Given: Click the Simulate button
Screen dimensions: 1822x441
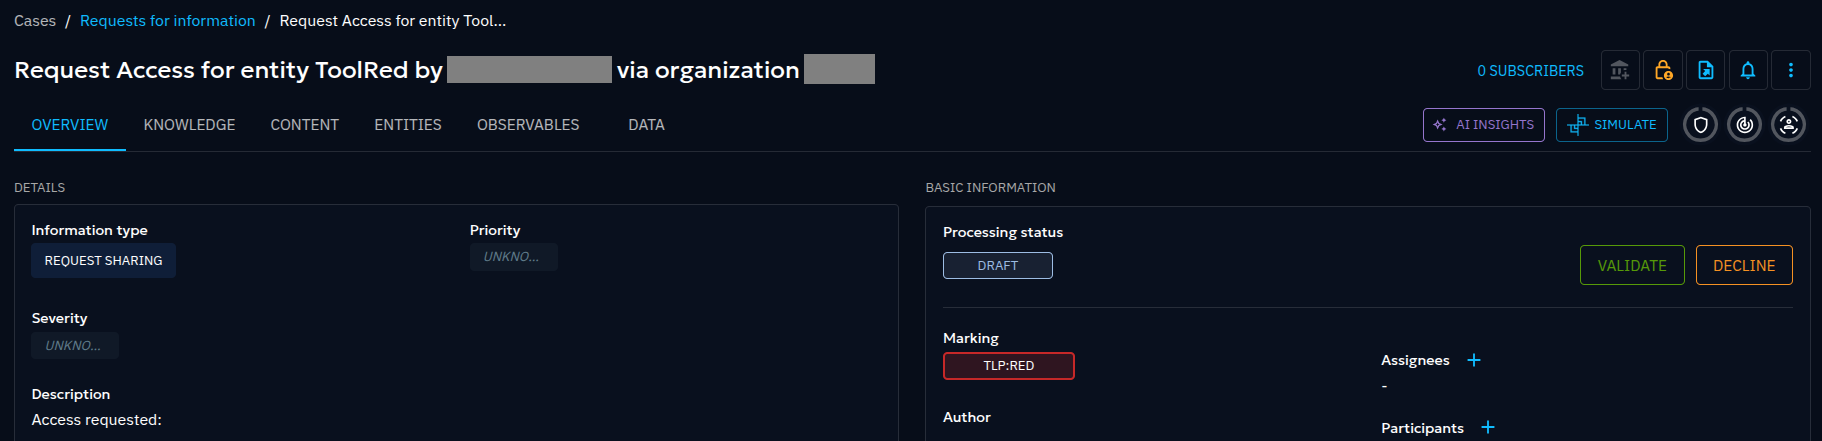Looking at the screenshot, I should [x=1611, y=125].
